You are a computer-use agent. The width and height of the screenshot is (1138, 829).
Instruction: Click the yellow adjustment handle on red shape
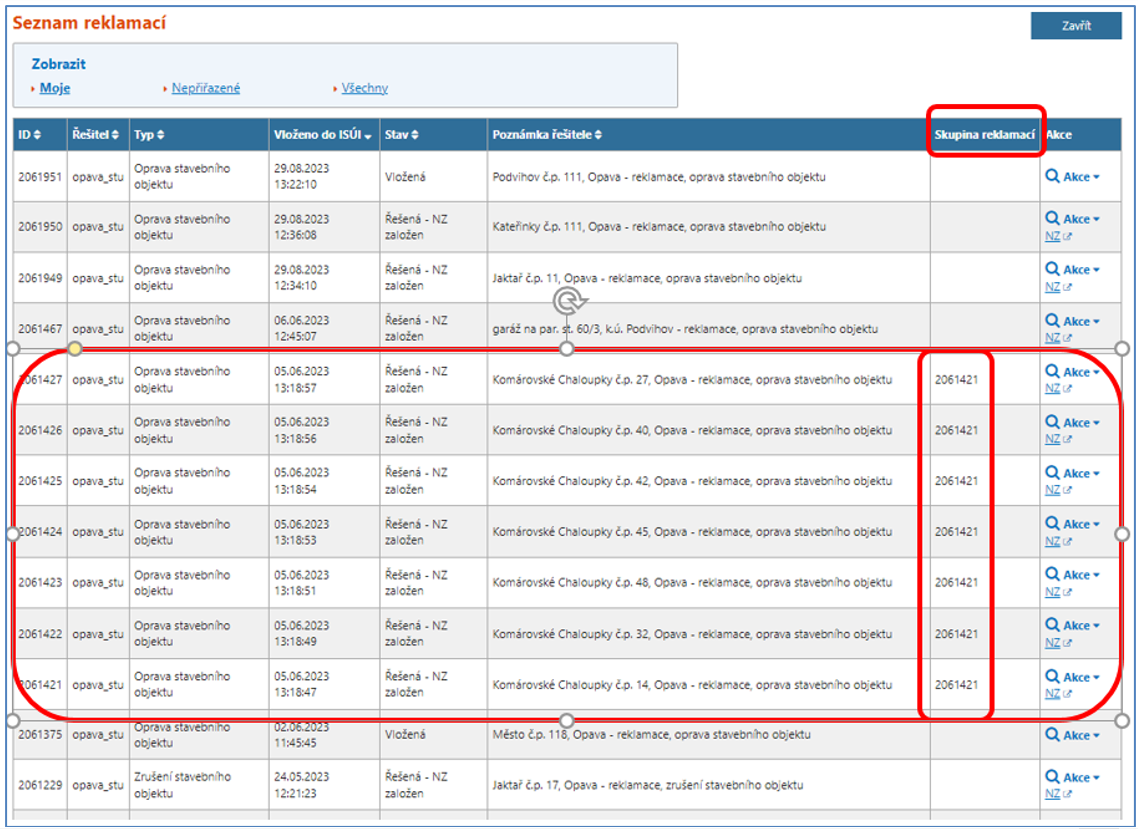click(x=75, y=349)
